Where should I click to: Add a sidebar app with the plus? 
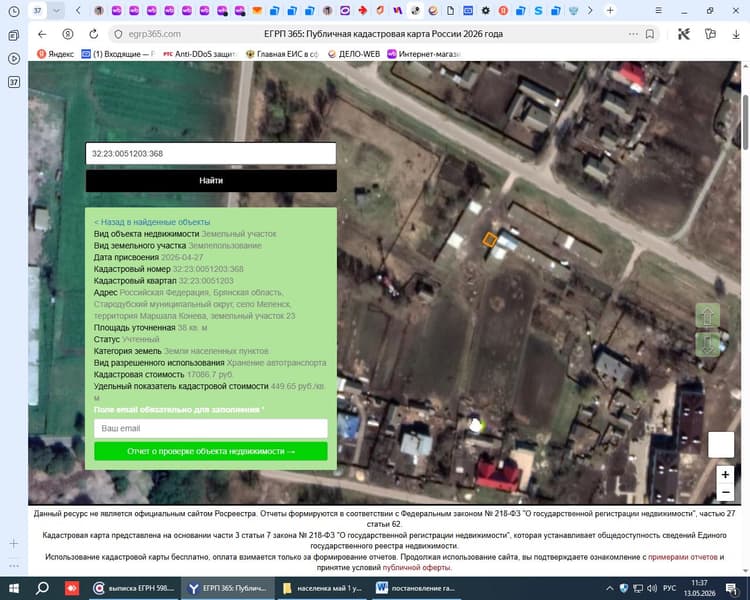(14, 544)
